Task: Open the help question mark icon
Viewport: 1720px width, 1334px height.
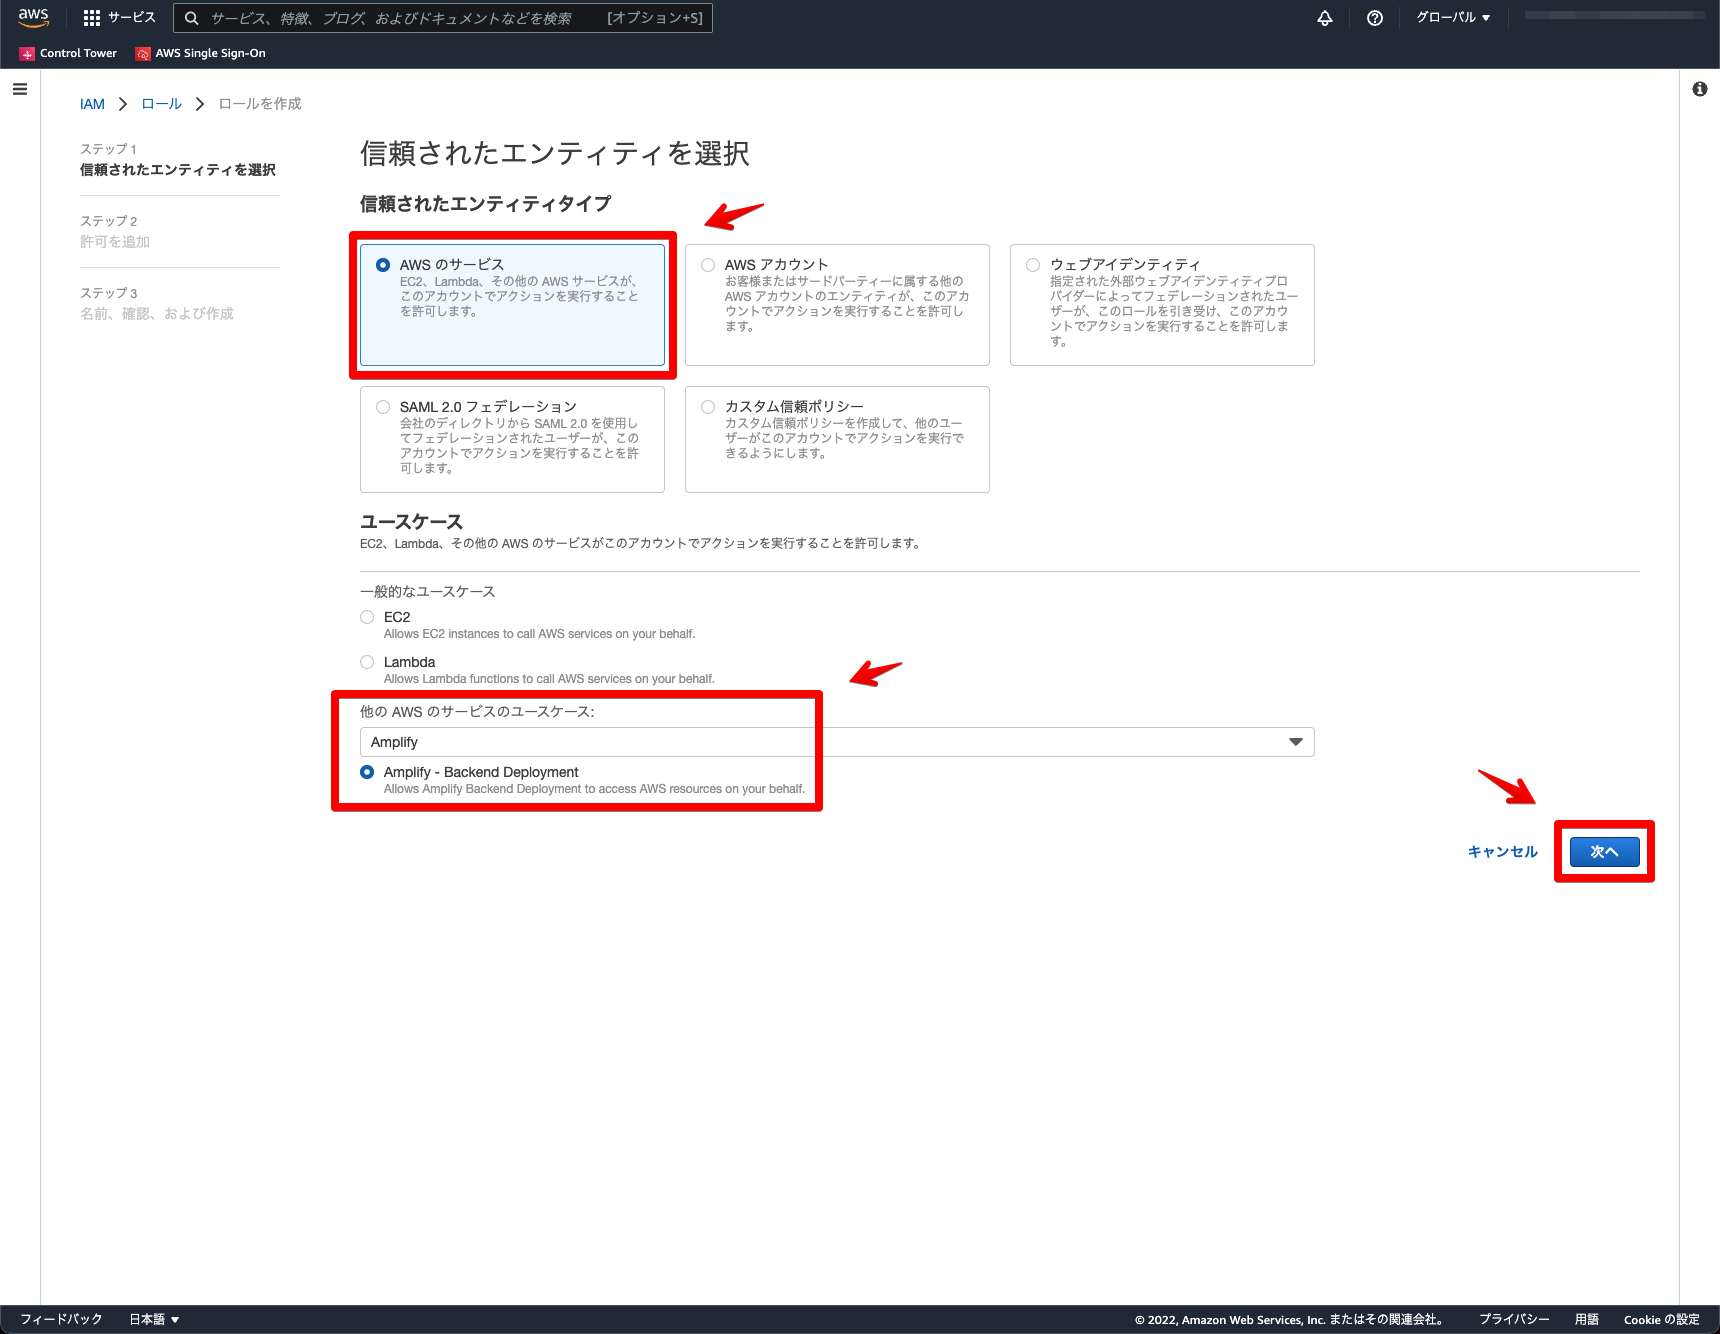Action: tap(1375, 18)
